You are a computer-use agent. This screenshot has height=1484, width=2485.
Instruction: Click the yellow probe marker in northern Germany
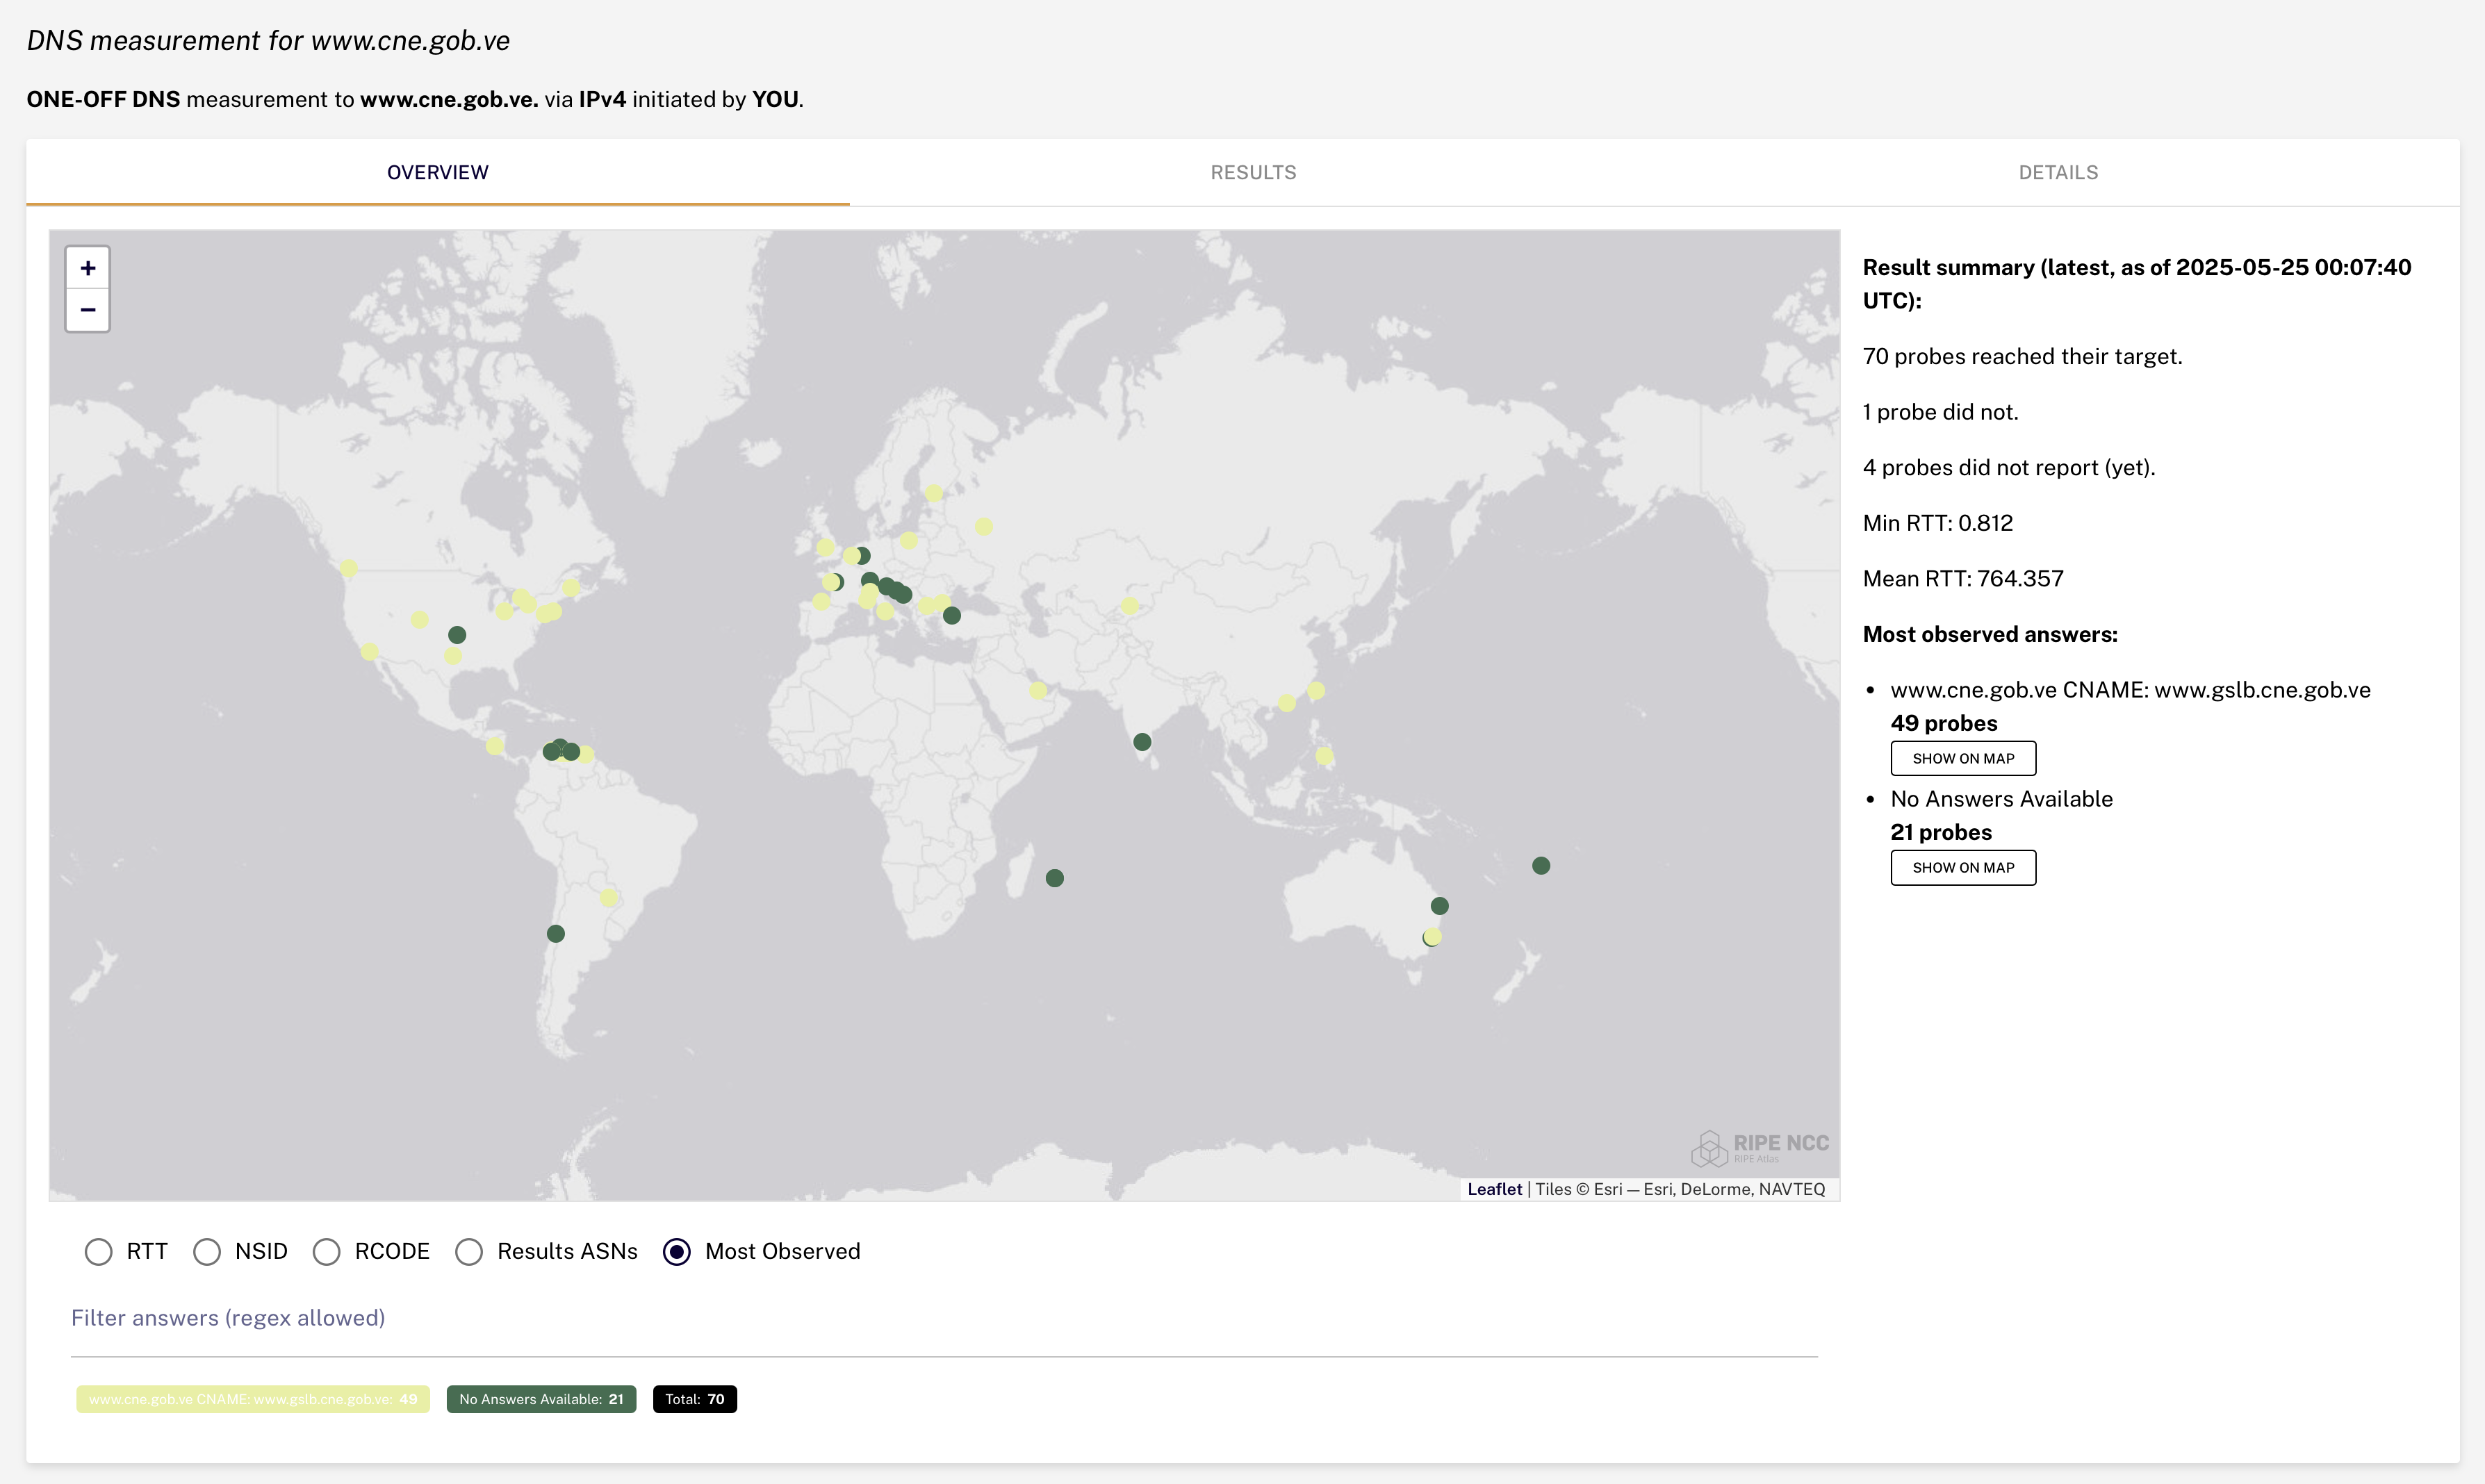tap(908, 541)
